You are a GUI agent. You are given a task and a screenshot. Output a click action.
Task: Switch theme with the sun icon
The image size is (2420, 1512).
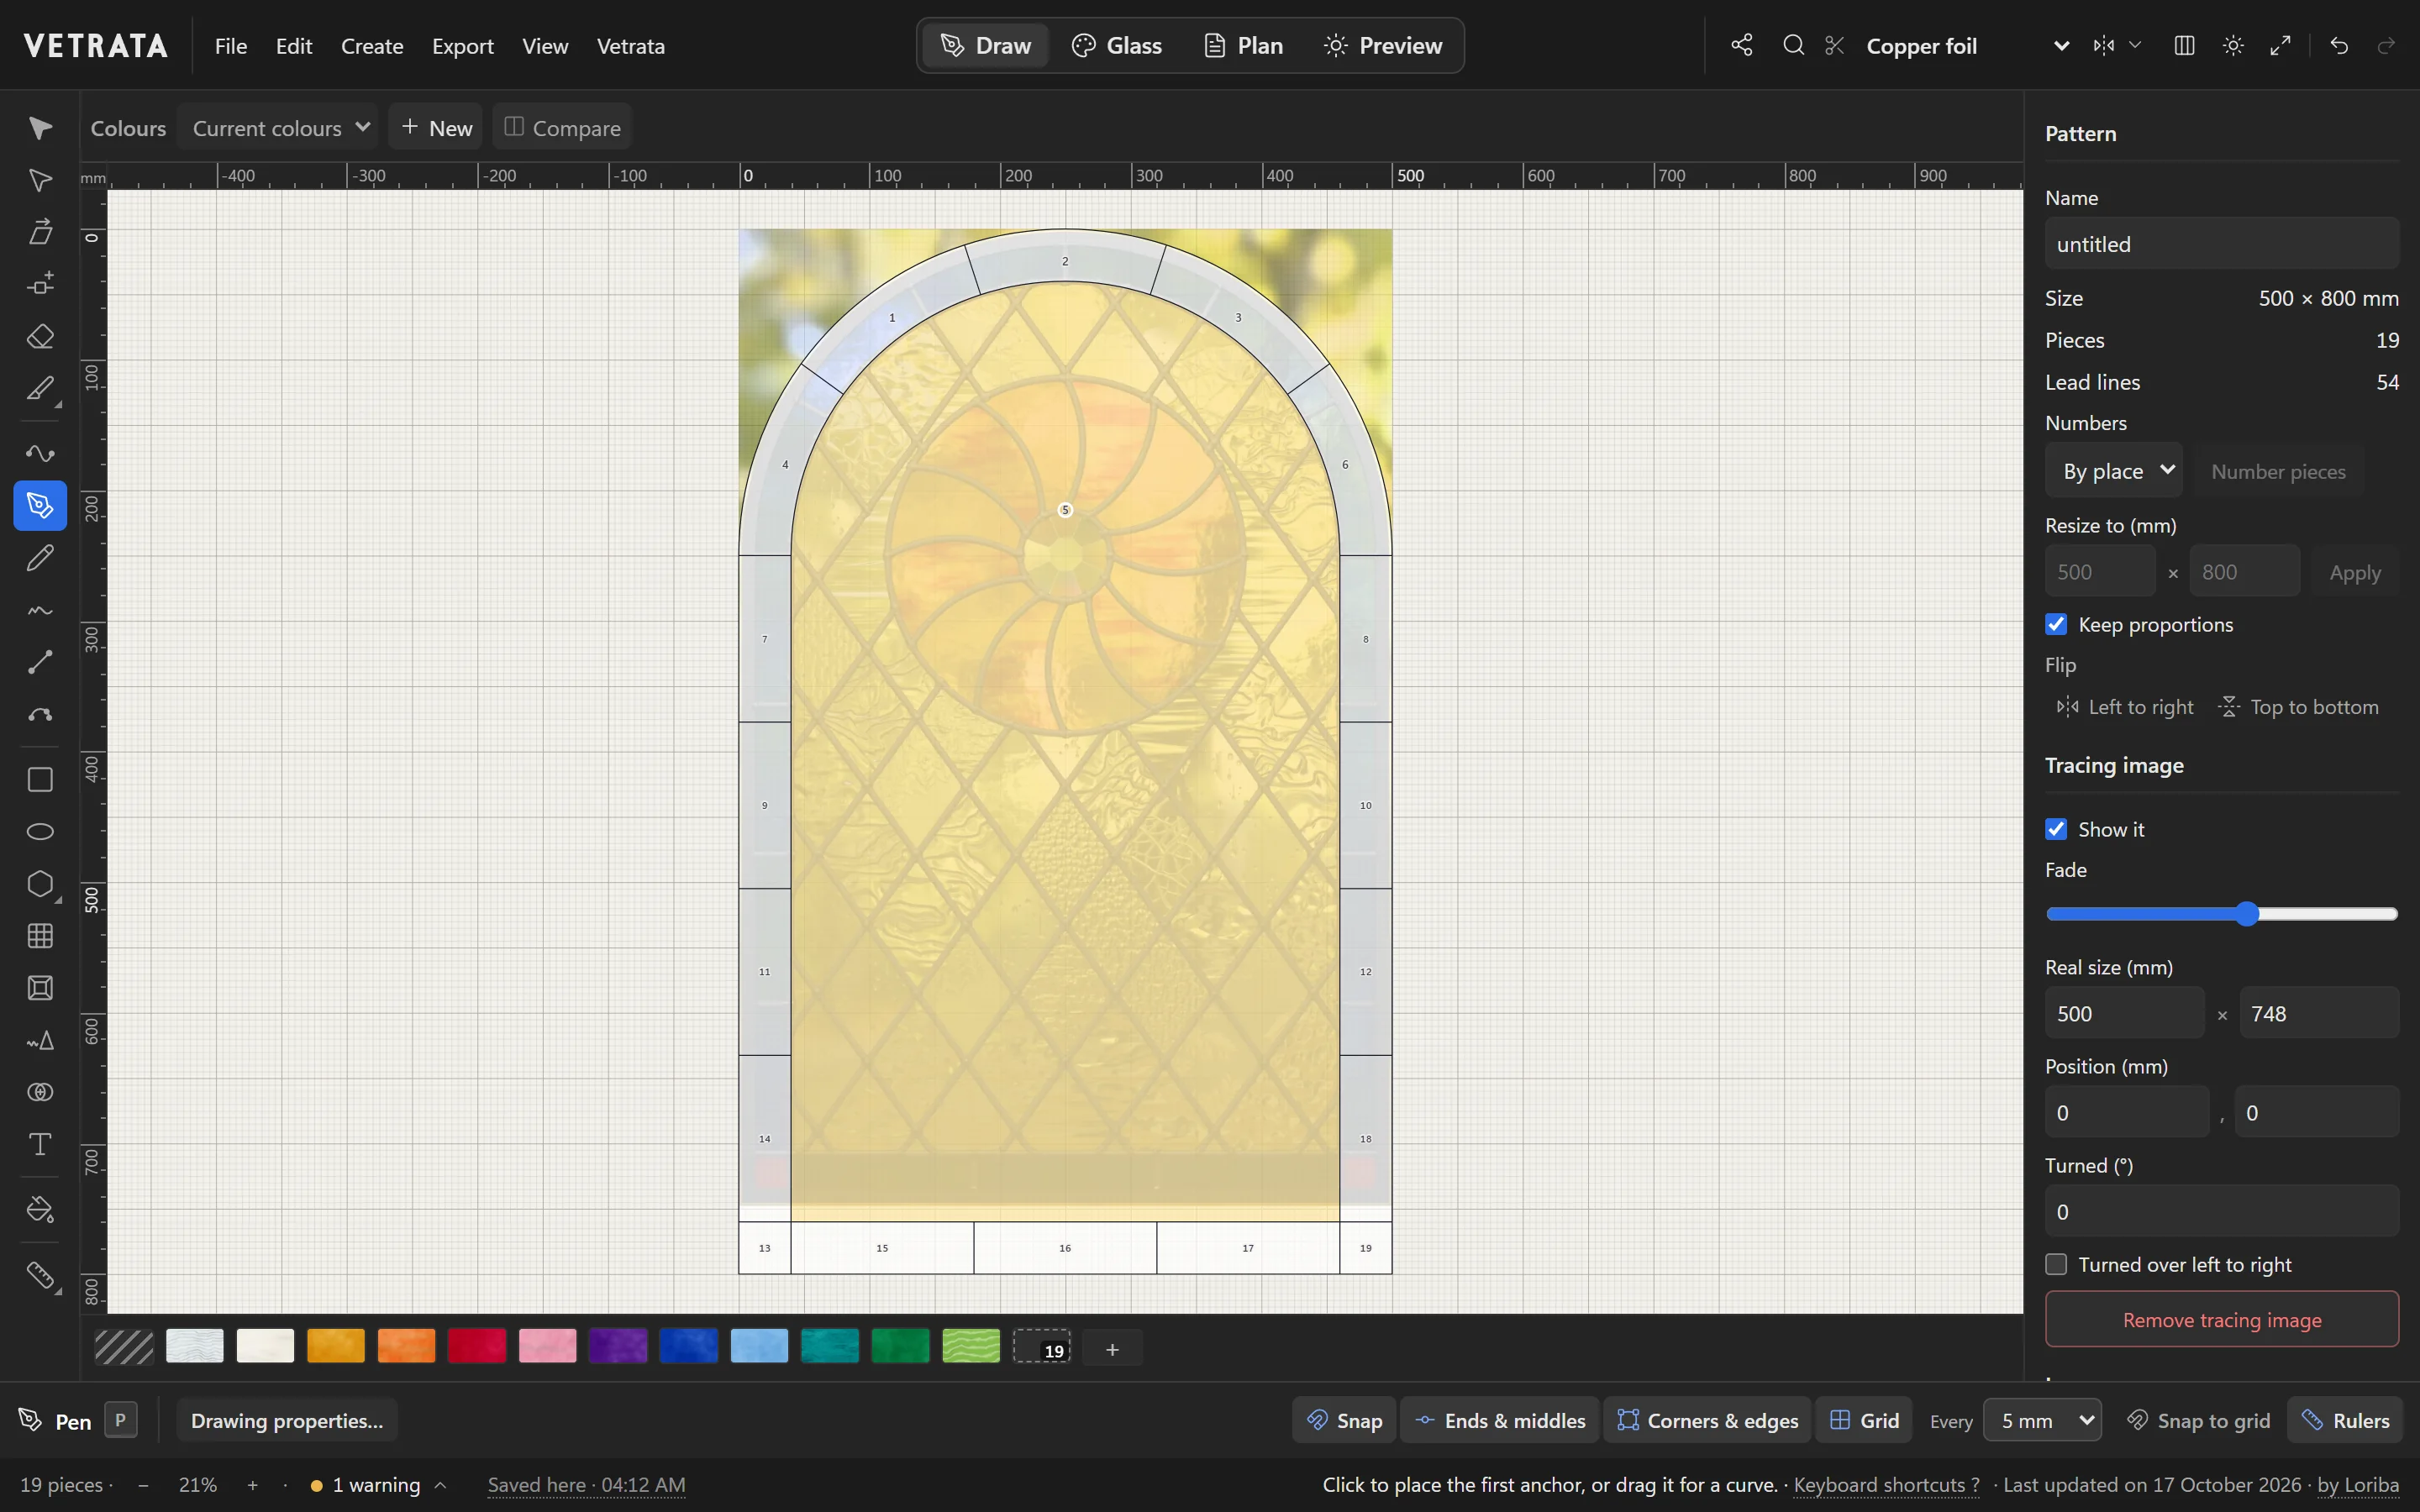tap(2233, 45)
